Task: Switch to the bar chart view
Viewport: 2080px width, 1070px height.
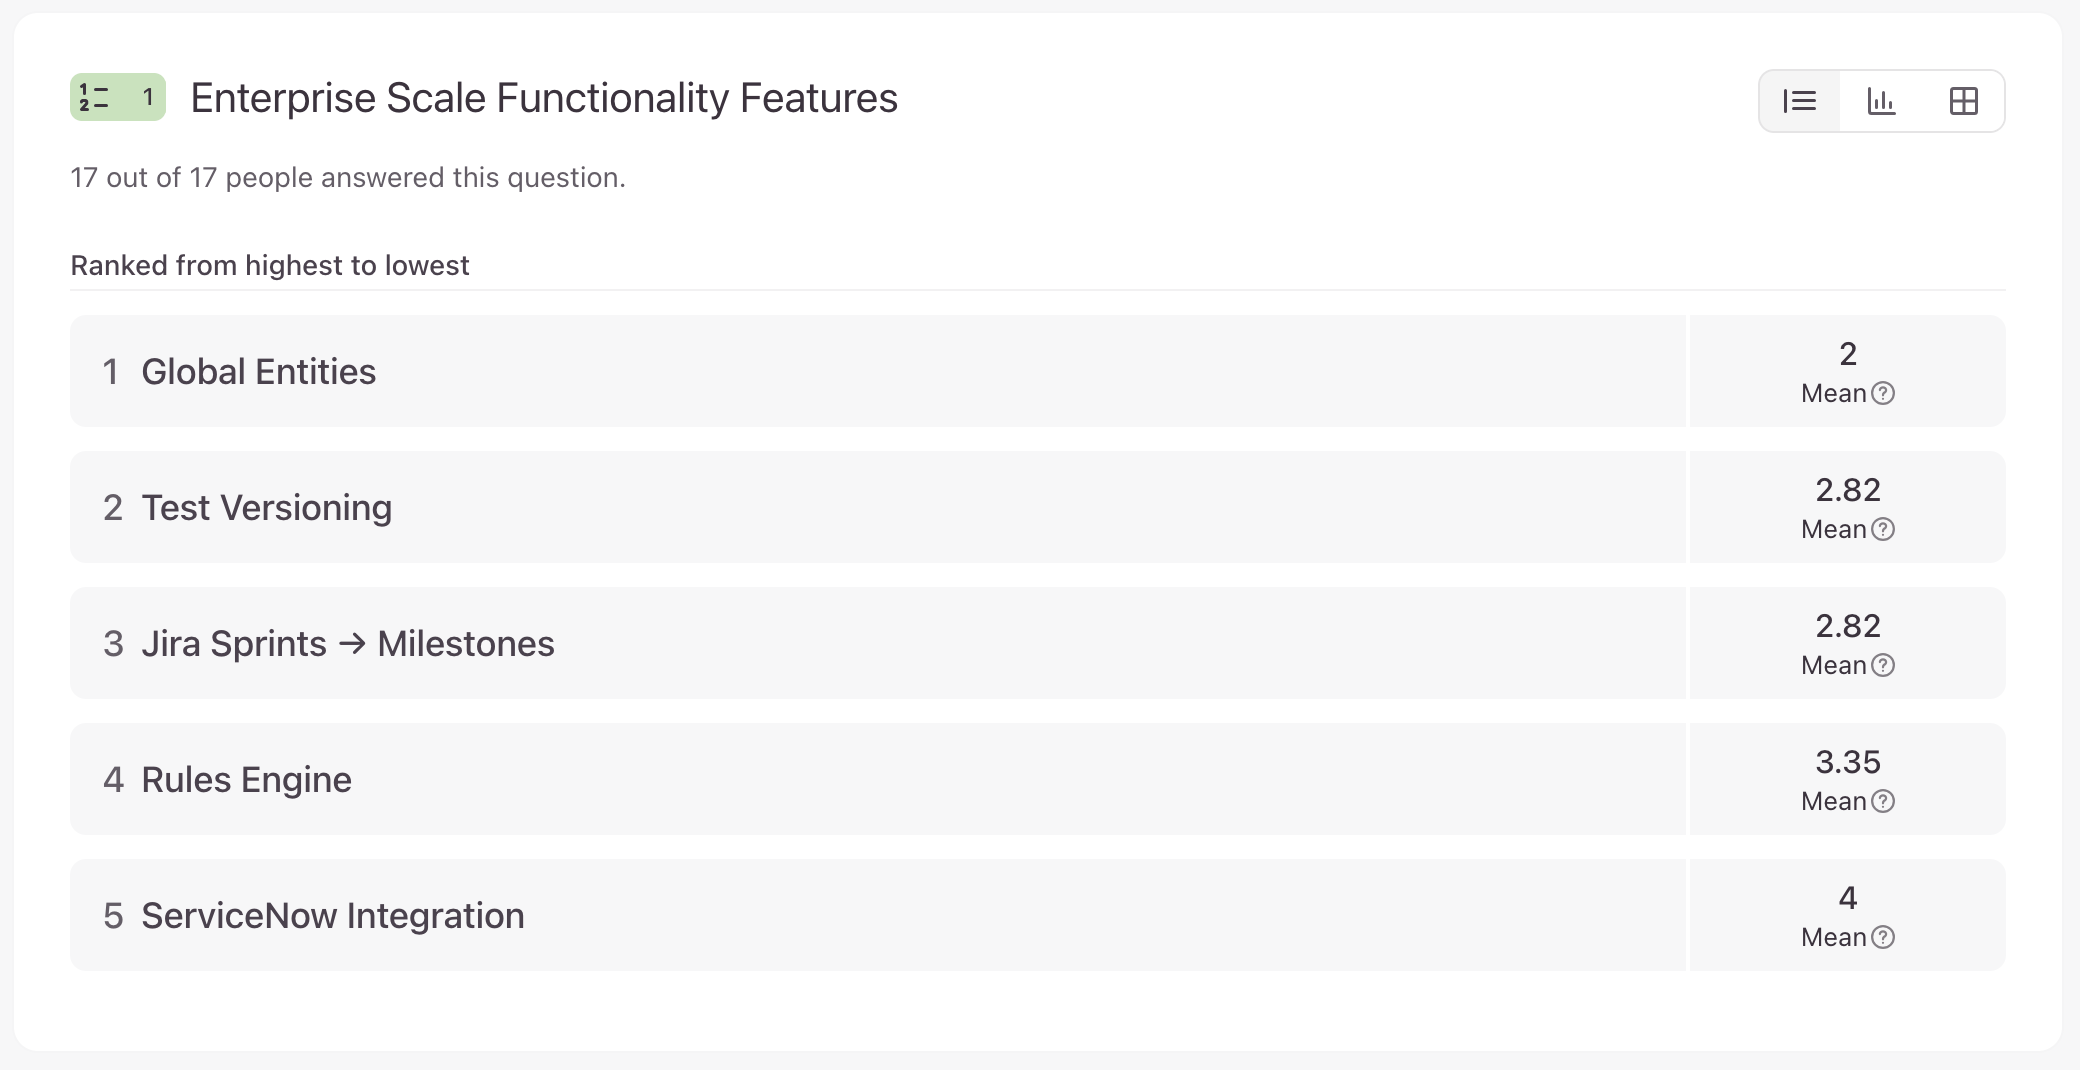Action: click(1881, 101)
